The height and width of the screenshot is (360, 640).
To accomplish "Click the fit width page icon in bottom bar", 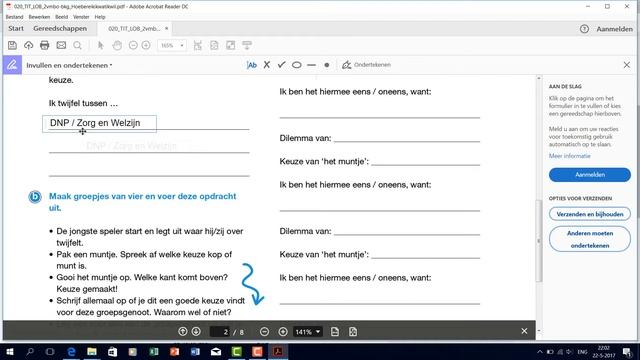I will point(335,332).
